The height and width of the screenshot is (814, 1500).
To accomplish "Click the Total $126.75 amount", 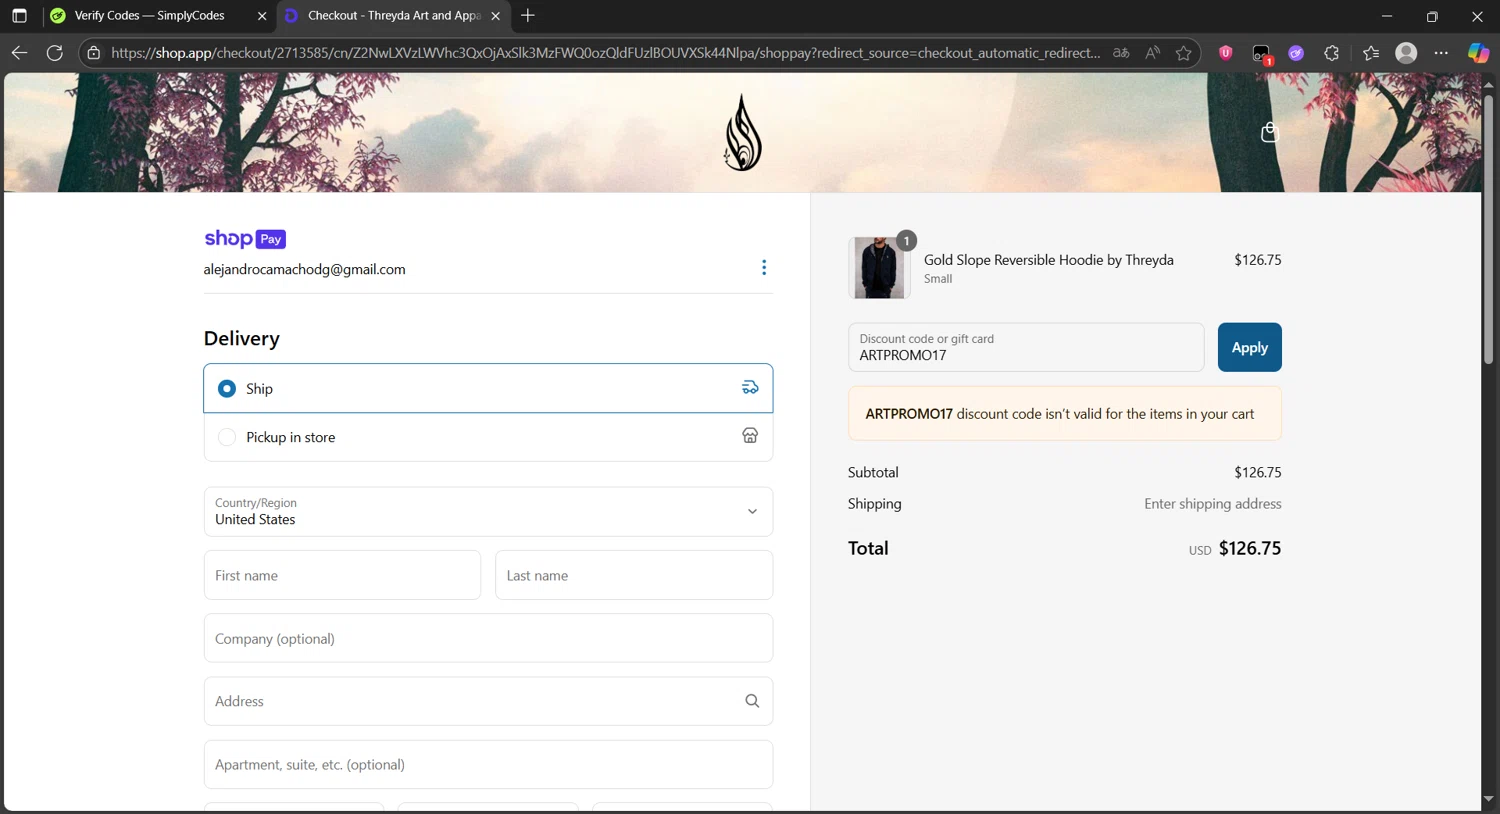I will click(1250, 548).
